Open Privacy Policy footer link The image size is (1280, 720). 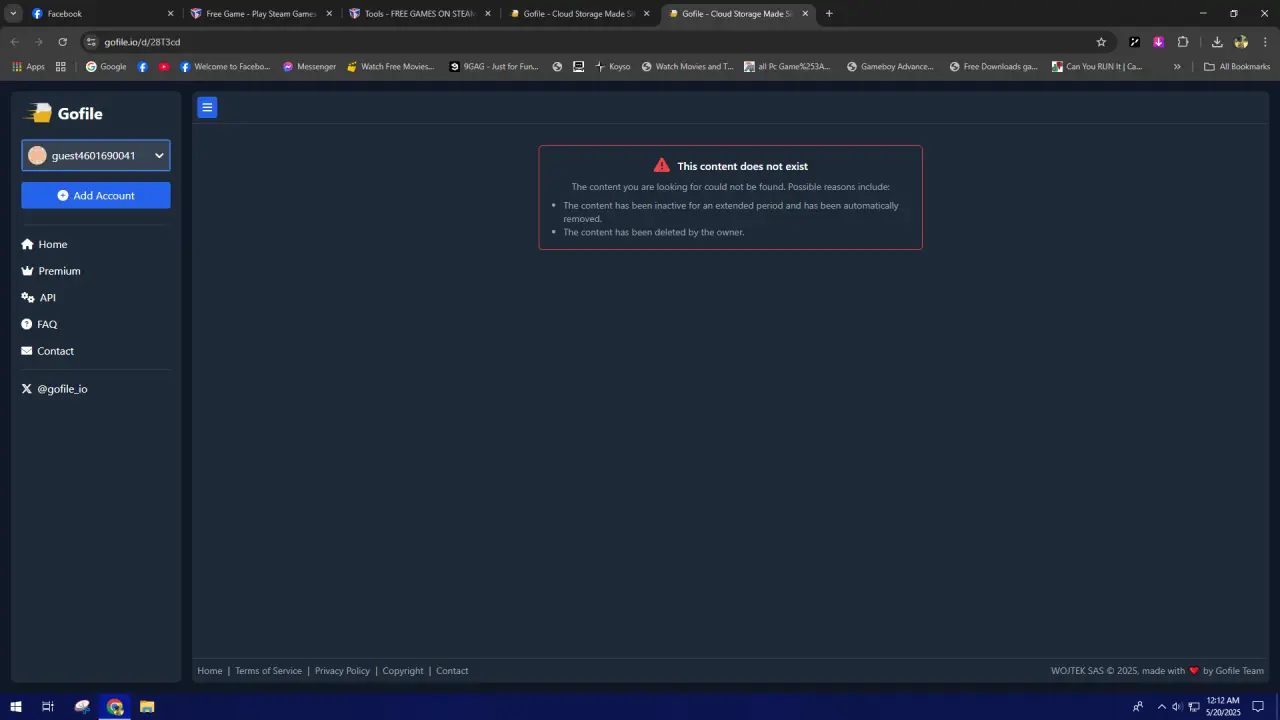click(342, 671)
